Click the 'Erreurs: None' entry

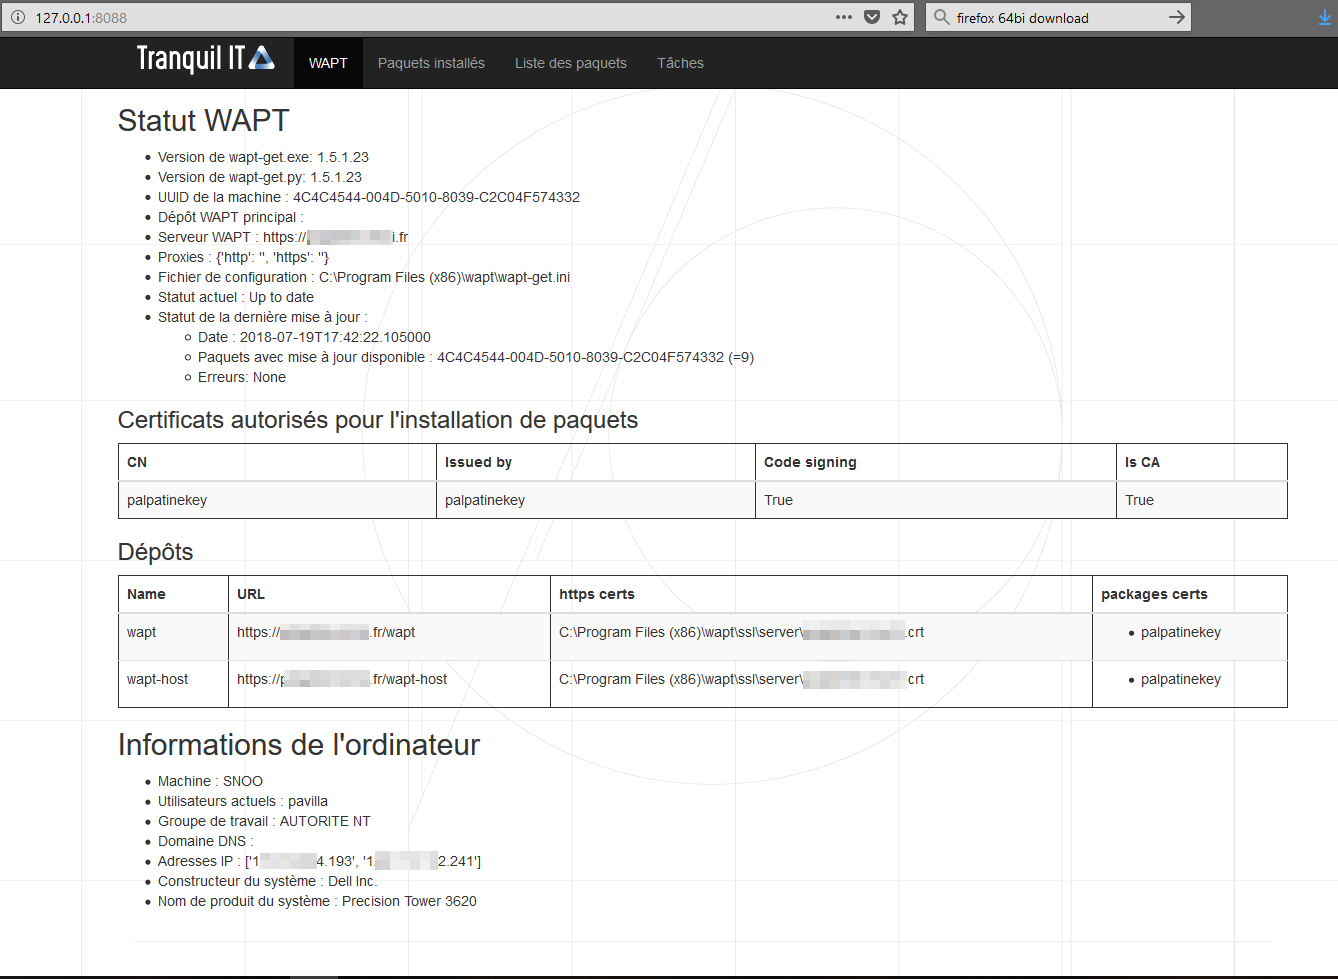click(x=242, y=377)
